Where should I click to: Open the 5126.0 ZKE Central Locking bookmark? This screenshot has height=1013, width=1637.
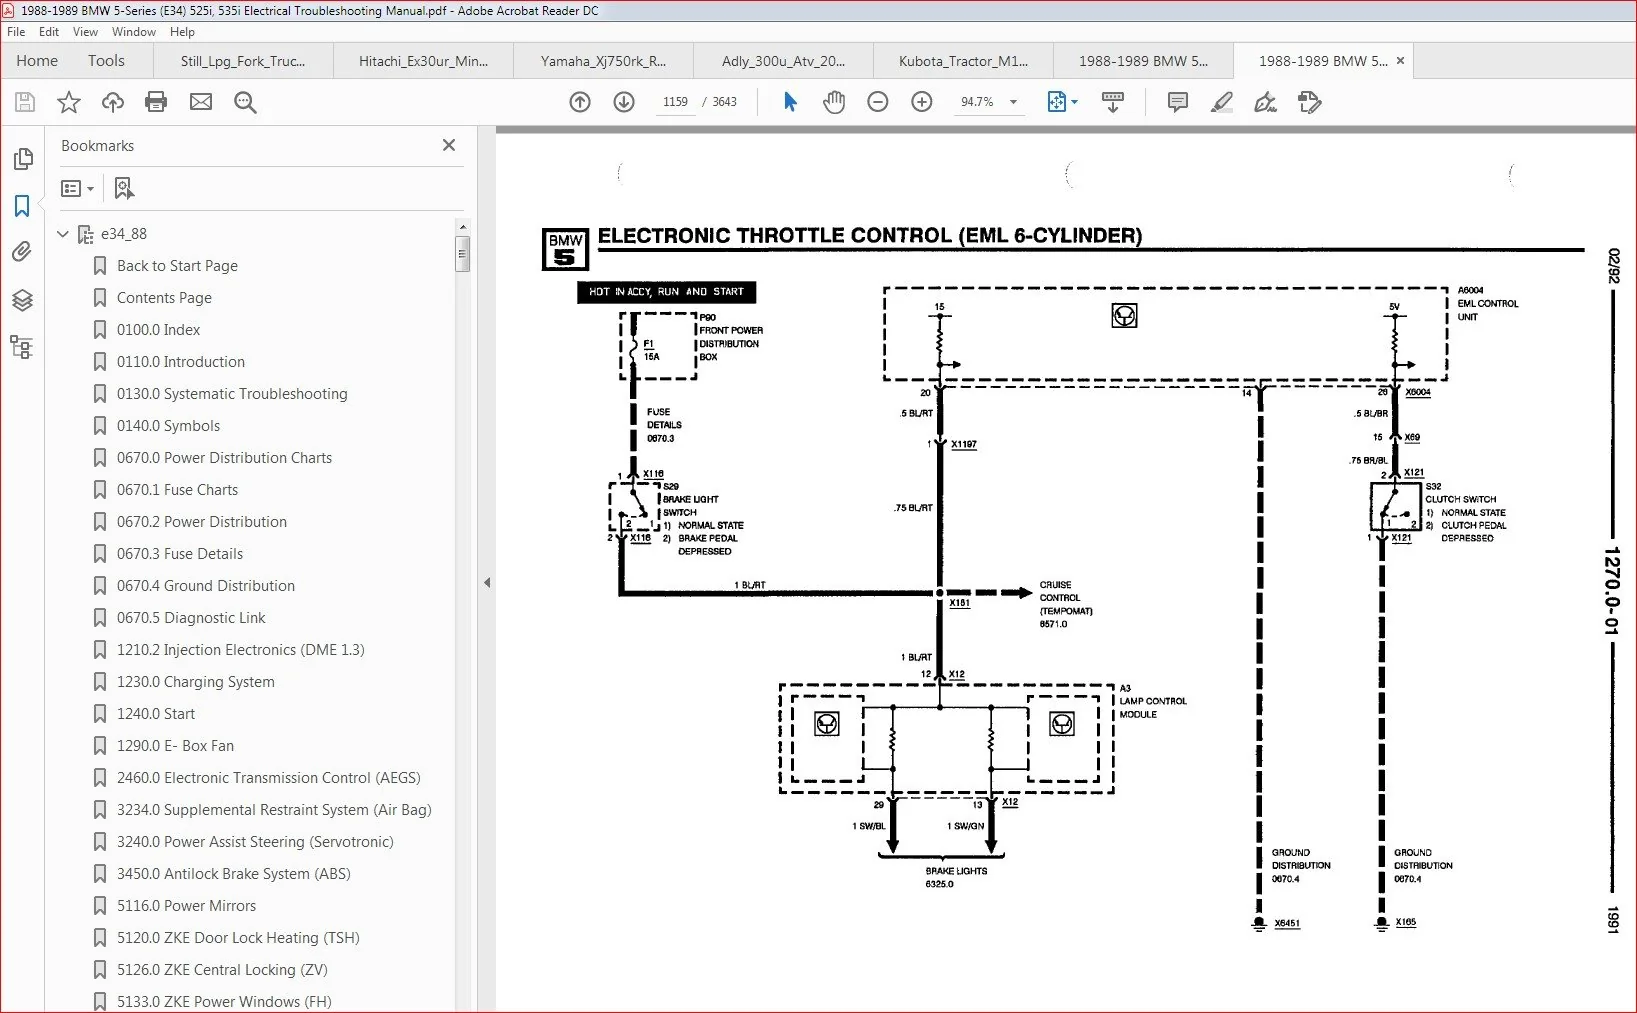click(x=222, y=970)
